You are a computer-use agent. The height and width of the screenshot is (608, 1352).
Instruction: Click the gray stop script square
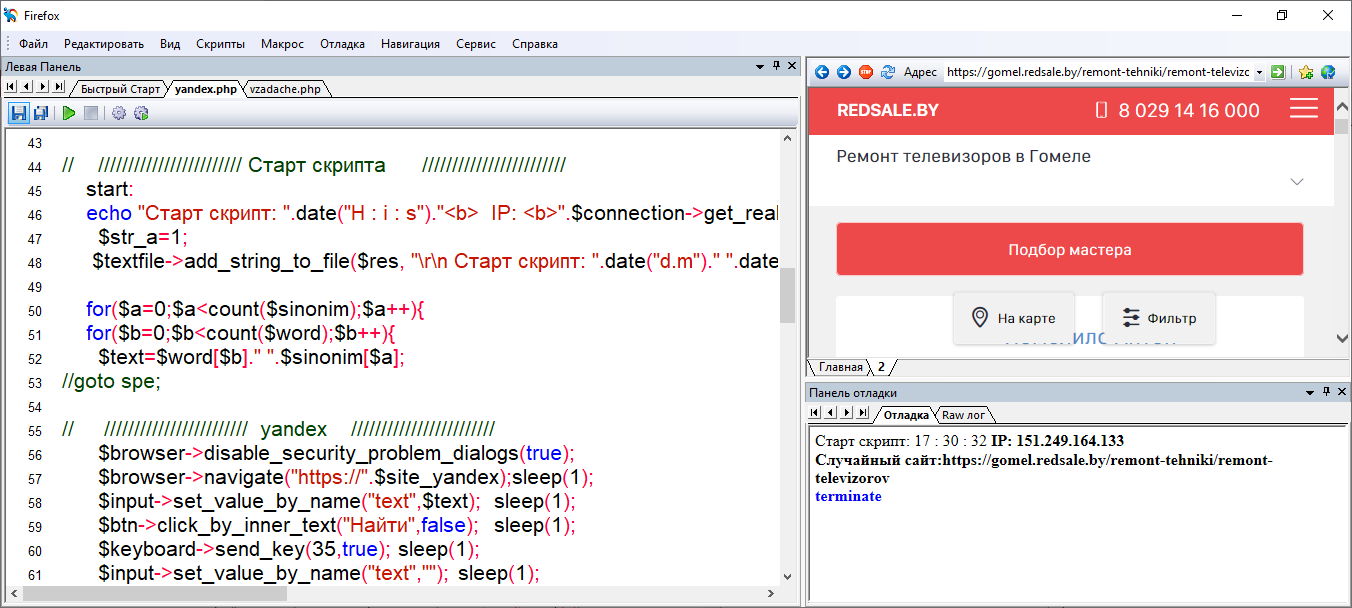point(91,113)
